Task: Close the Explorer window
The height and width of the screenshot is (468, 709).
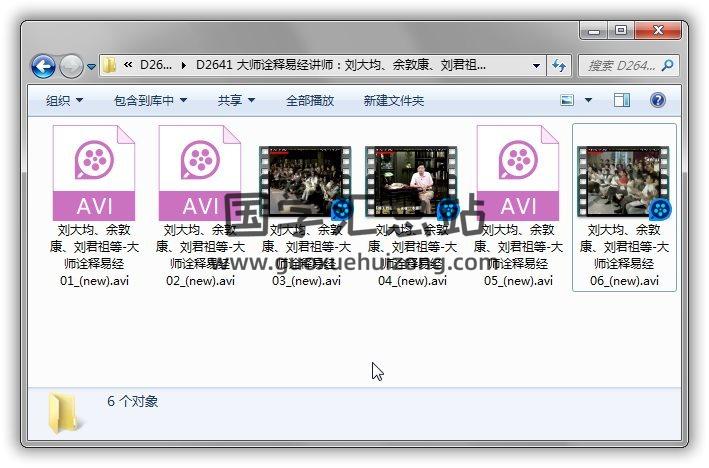Action: pos(658,31)
